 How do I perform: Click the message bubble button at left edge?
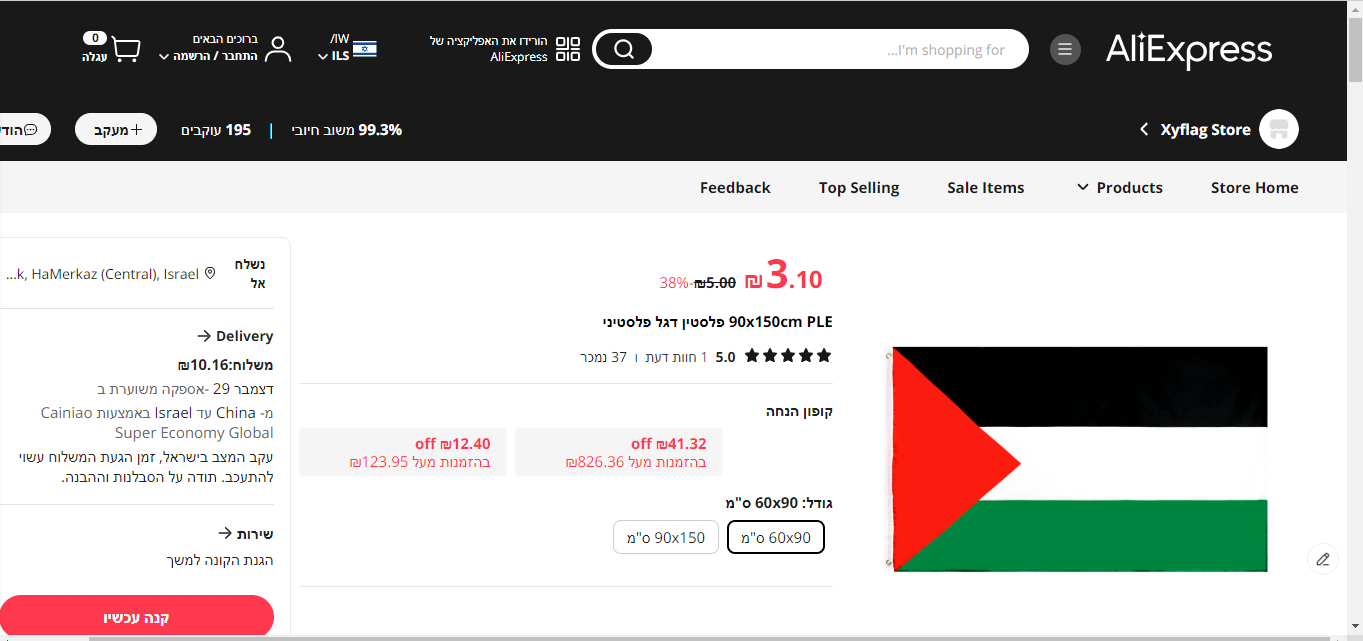point(24,130)
